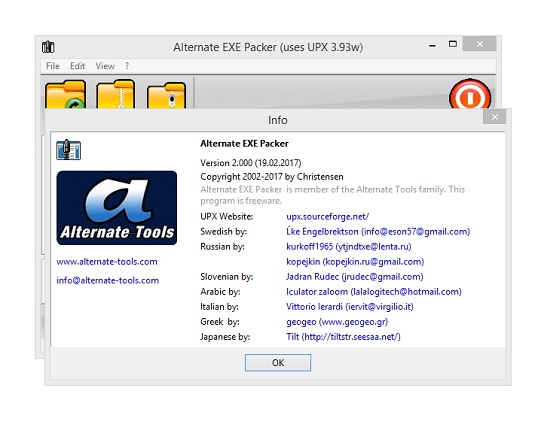This screenshot has height=427, width=550.
Task: Confirm the Info dialog with OK
Action: tap(278, 362)
